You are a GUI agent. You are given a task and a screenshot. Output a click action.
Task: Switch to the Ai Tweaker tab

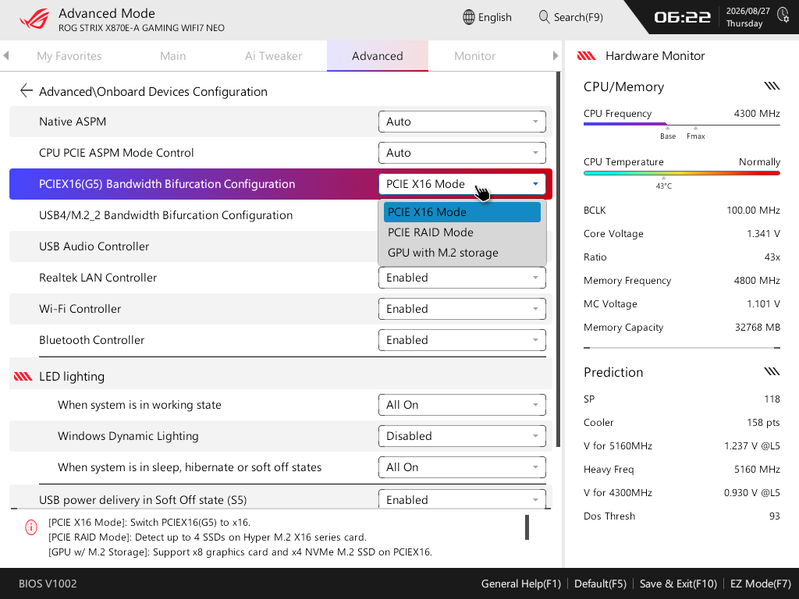click(273, 56)
